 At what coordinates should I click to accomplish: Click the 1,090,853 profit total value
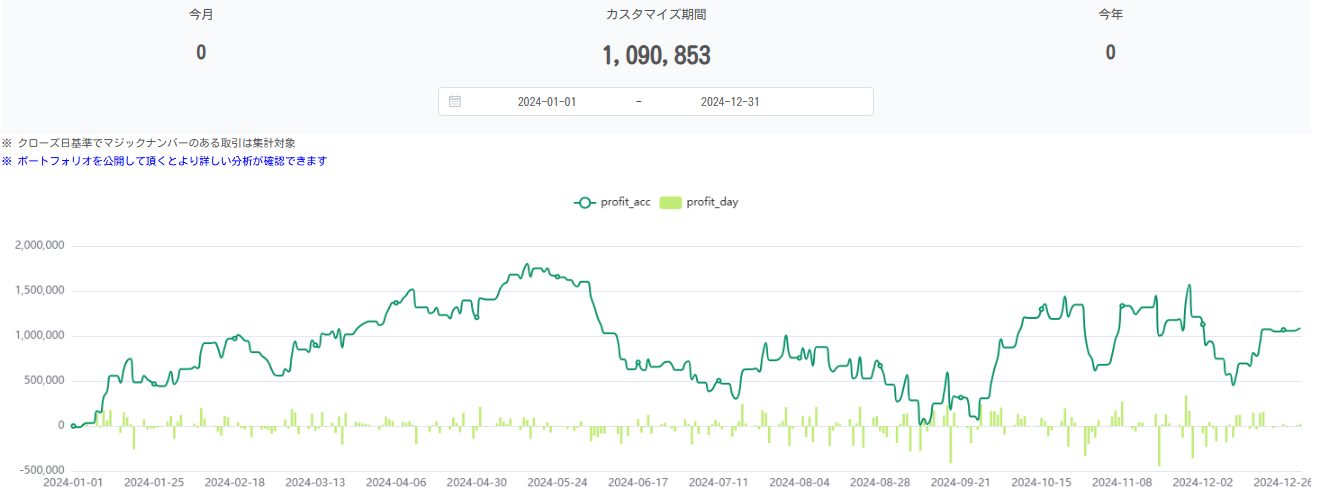(656, 55)
